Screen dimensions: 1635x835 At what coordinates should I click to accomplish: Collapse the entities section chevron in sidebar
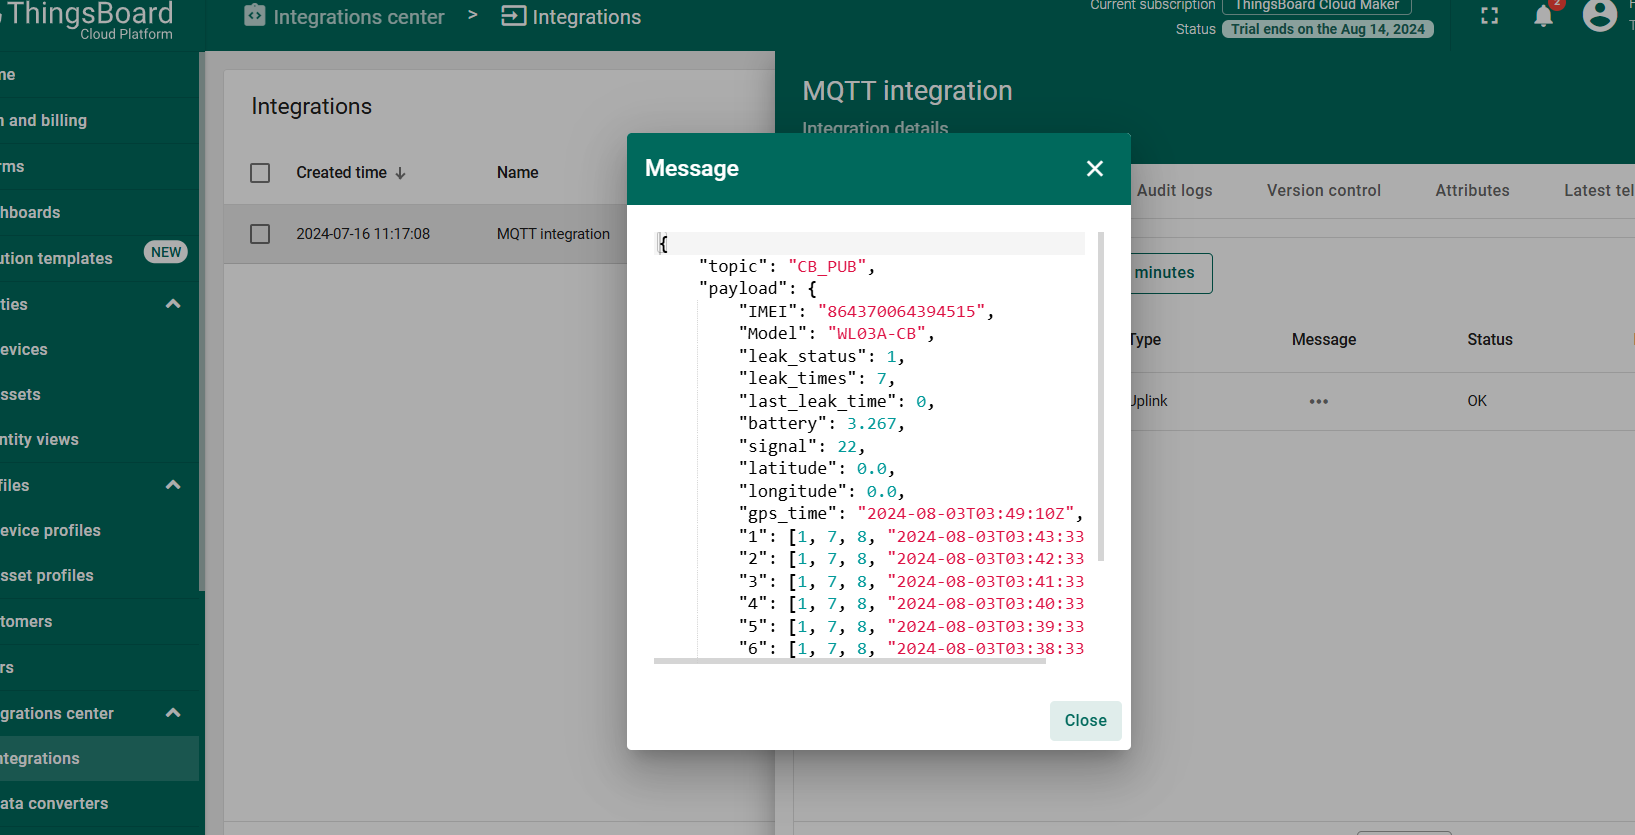click(x=173, y=304)
